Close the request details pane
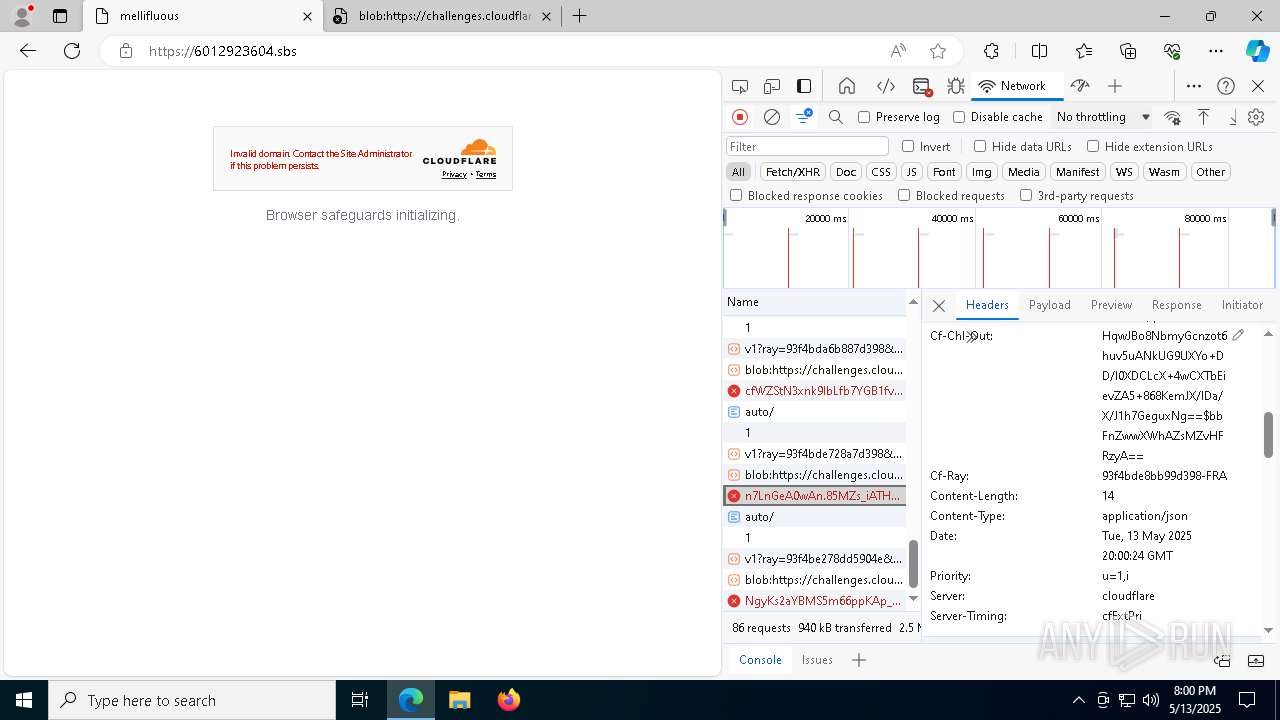 [938, 306]
